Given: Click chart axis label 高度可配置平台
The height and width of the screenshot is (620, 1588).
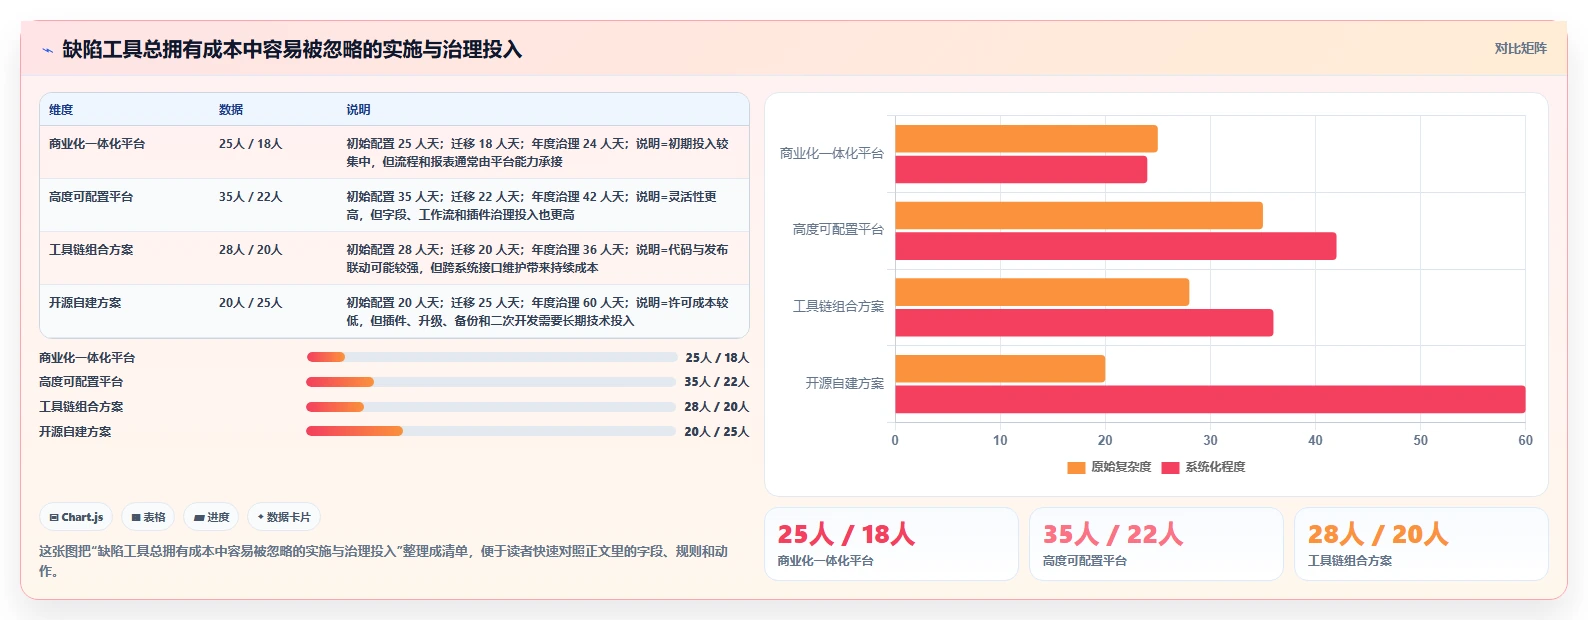Looking at the screenshot, I should [x=838, y=229].
